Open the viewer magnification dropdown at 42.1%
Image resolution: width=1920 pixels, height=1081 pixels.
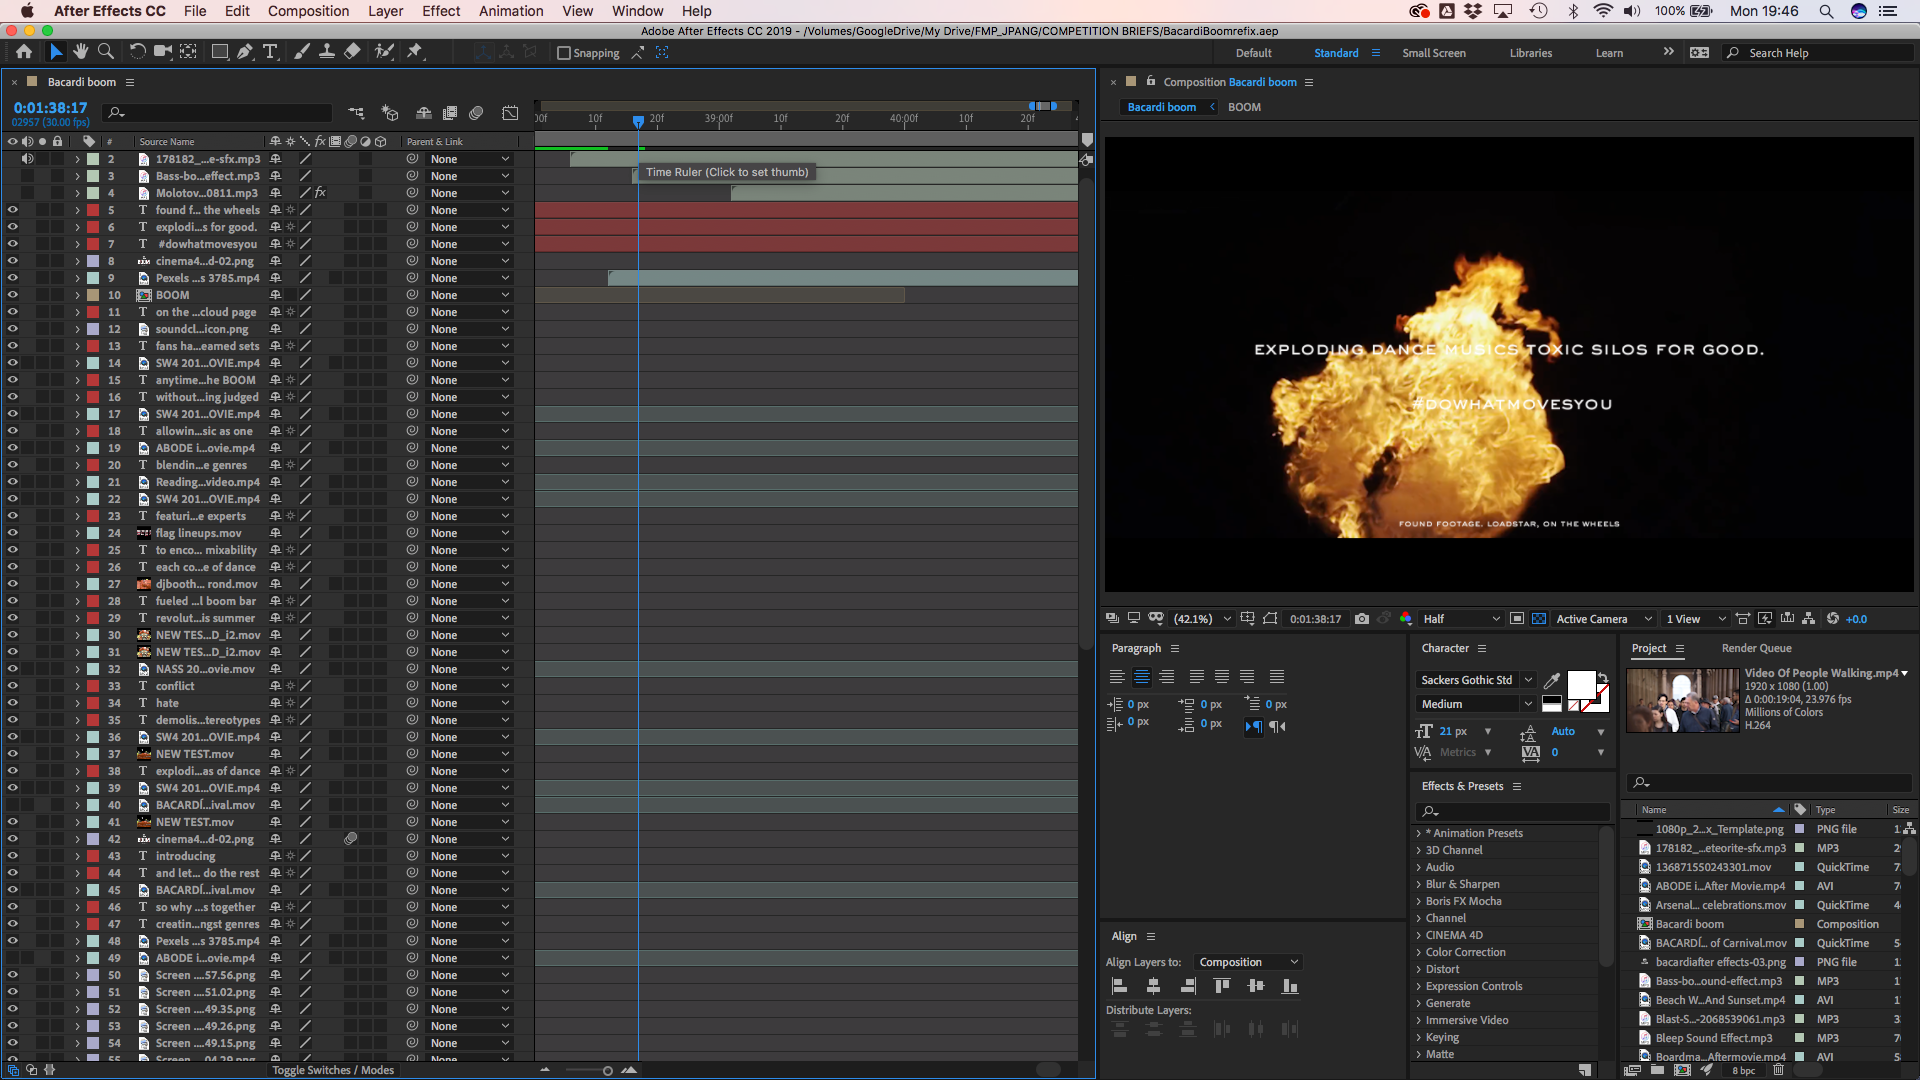[x=1202, y=619]
